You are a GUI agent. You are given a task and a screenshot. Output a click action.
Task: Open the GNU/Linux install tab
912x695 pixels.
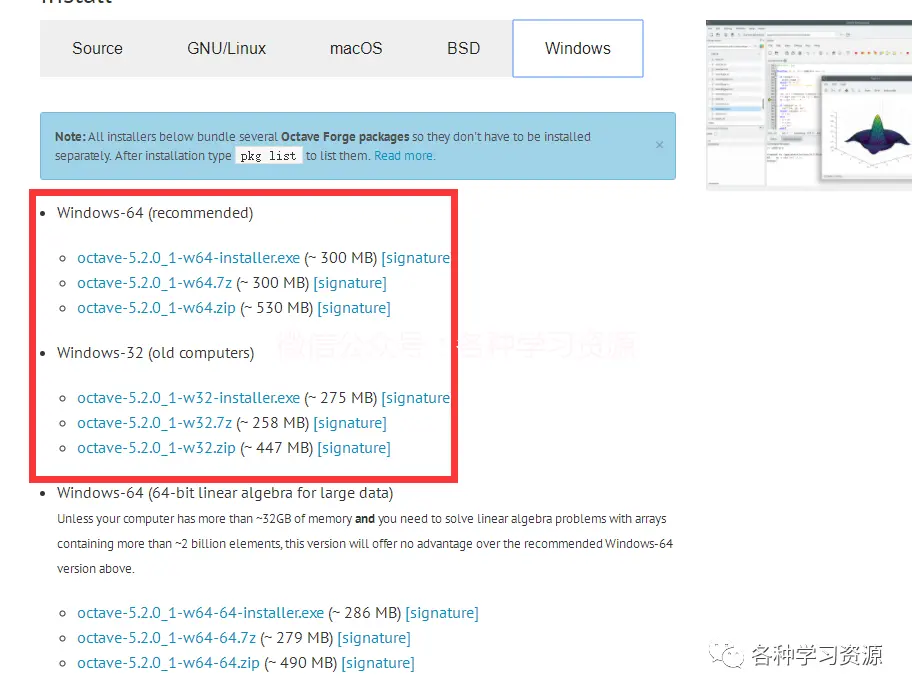[x=226, y=48]
